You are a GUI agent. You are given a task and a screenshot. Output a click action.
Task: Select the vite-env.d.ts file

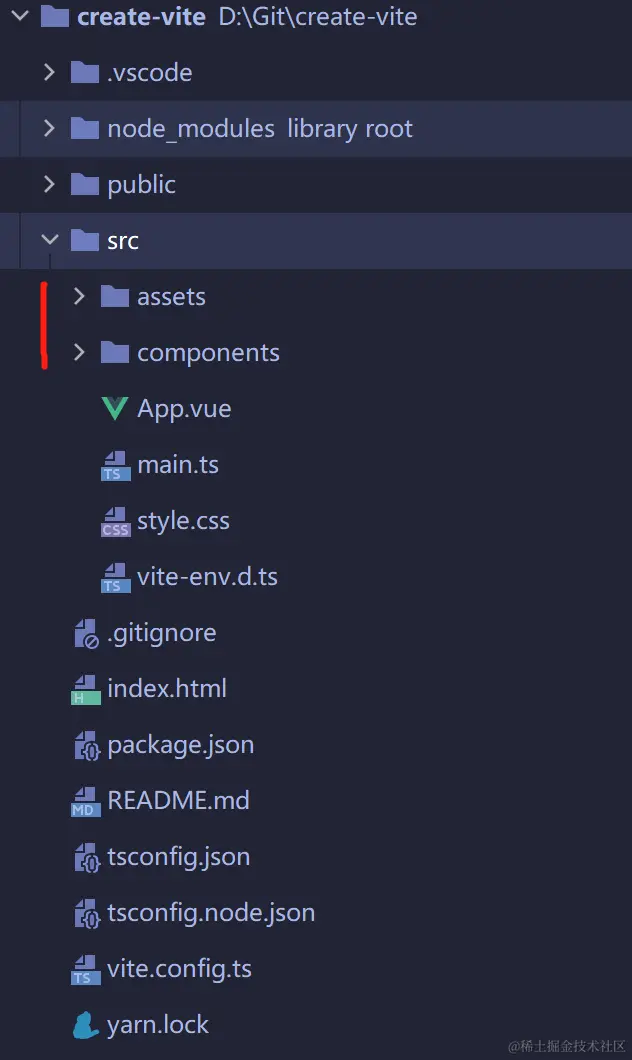pyautogui.click(x=207, y=577)
